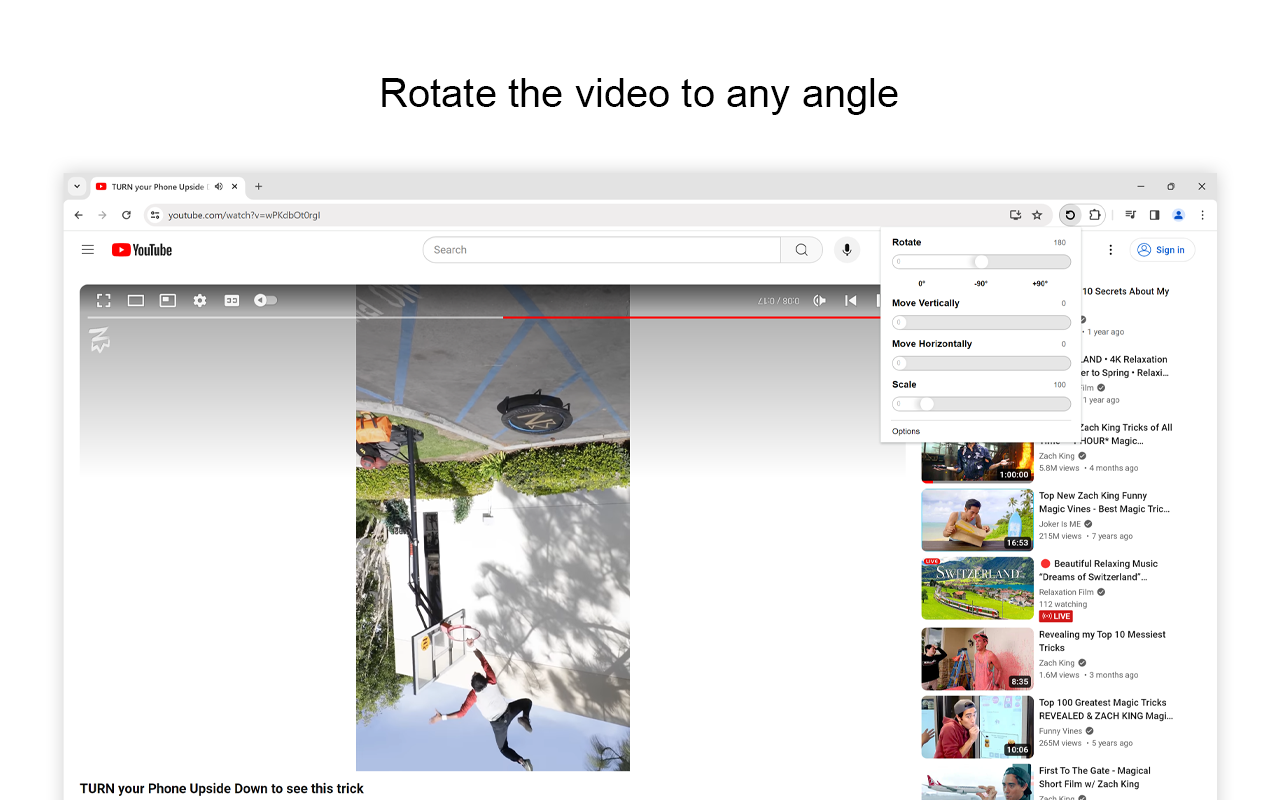Open the kebab menu beside Sign in

(x=1110, y=249)
